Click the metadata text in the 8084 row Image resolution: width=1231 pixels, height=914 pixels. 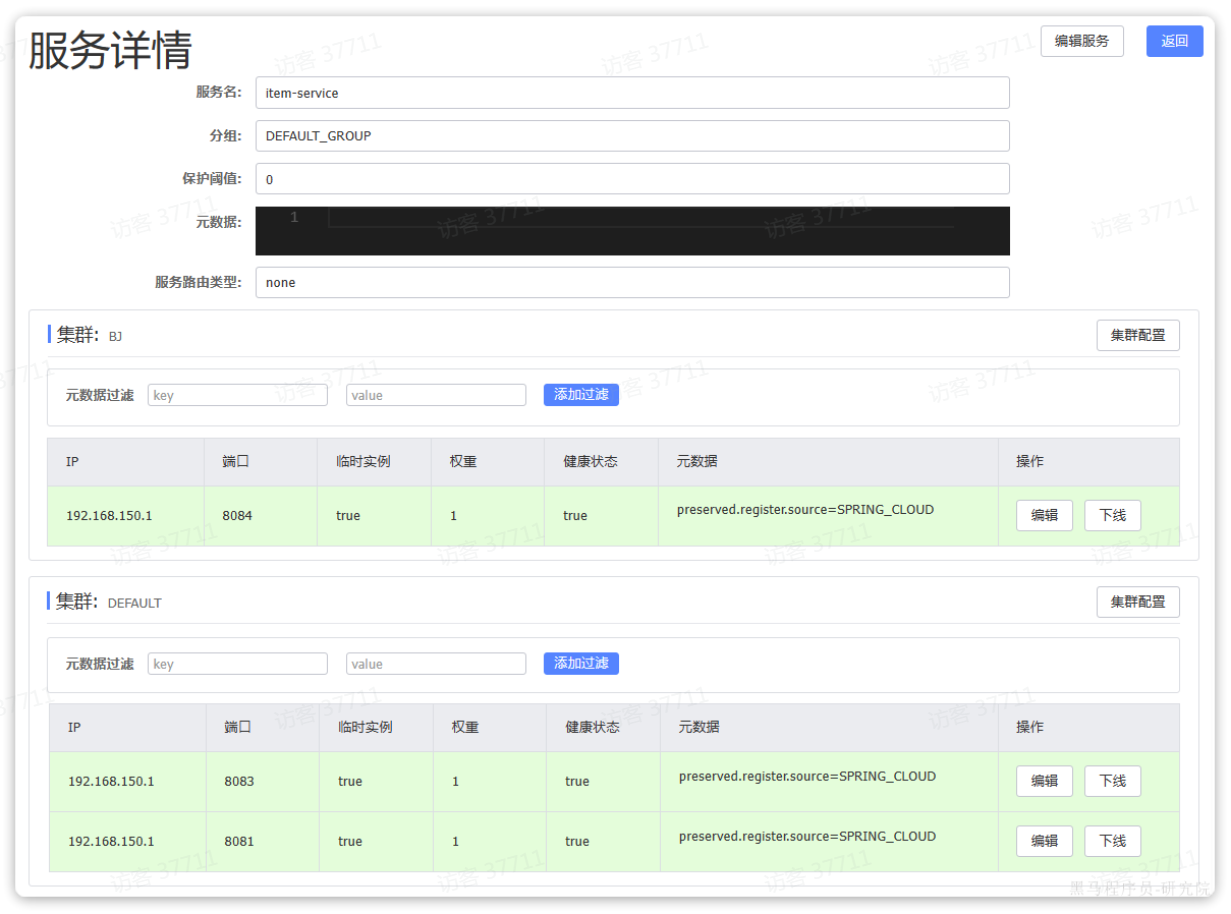point(805,510)
